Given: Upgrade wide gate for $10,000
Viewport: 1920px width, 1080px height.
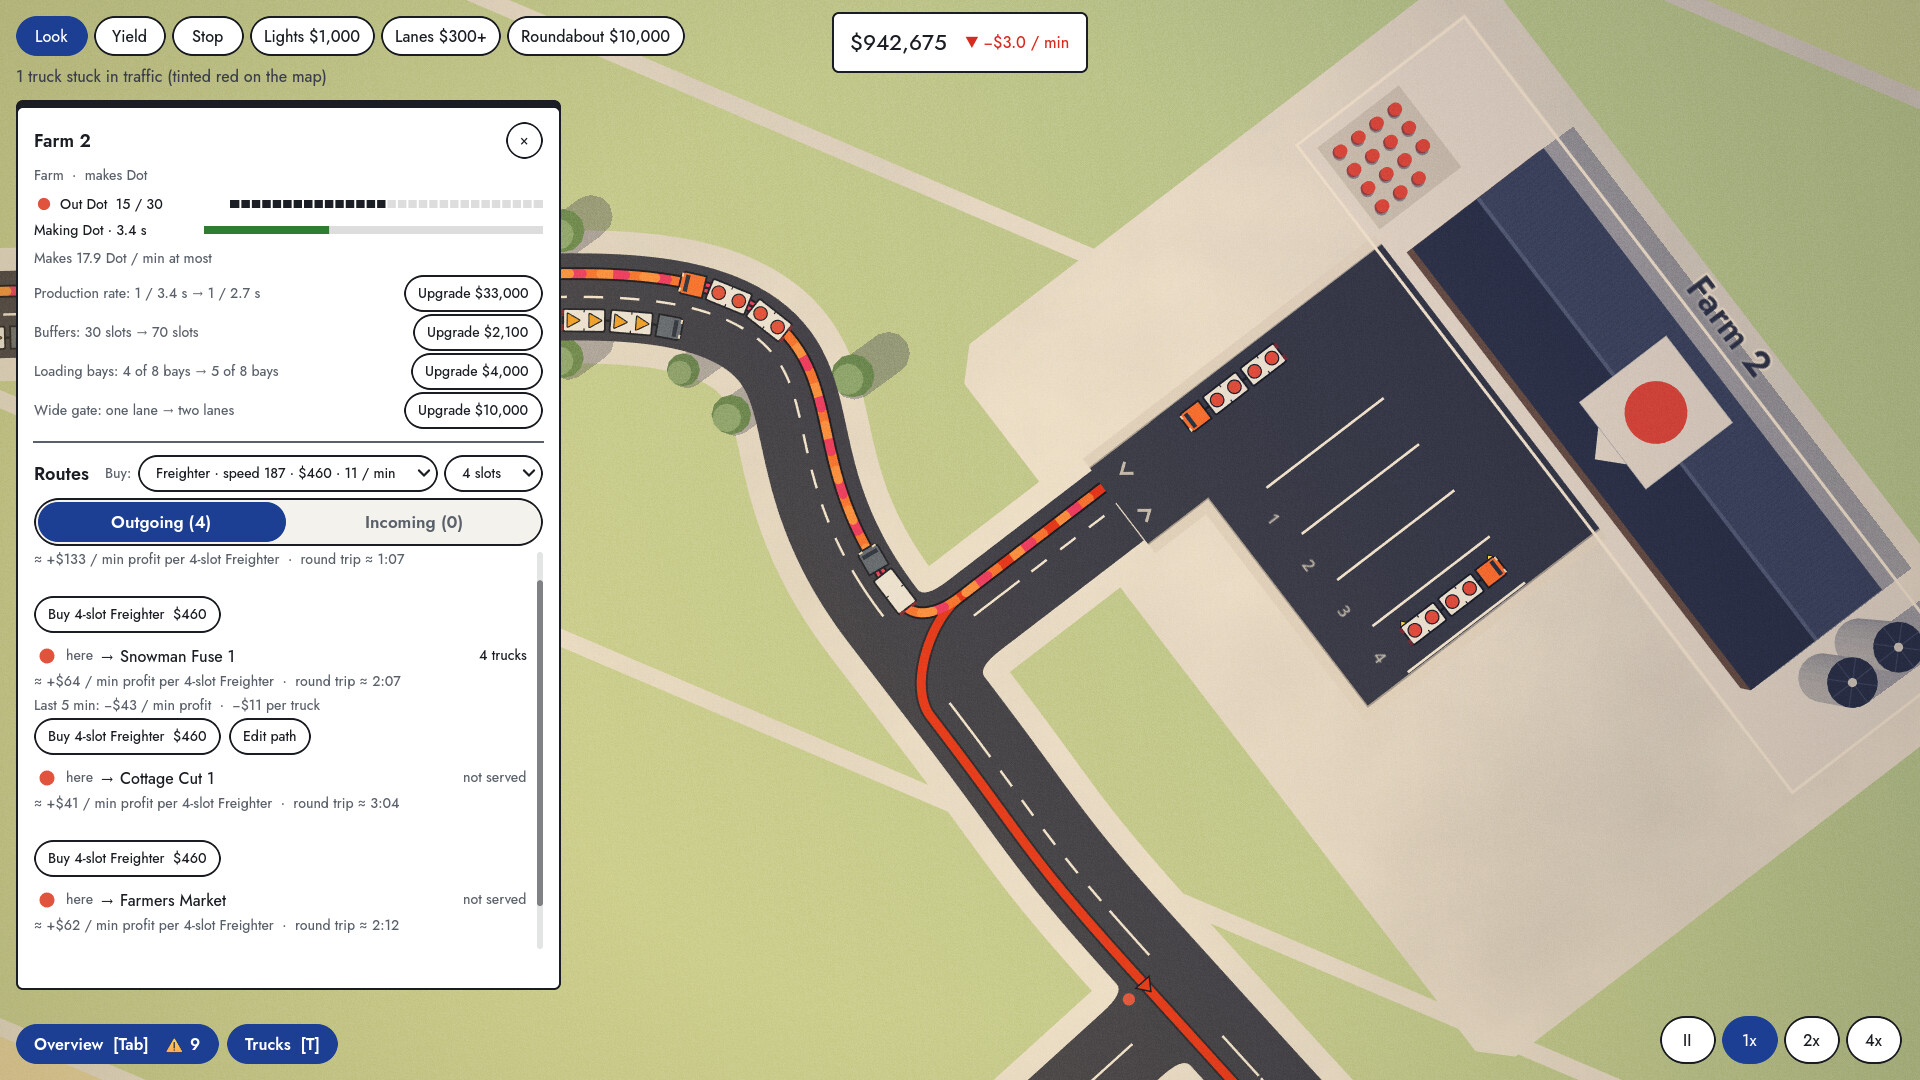Looking at the screenshot, I should click(x=473, y=410).
